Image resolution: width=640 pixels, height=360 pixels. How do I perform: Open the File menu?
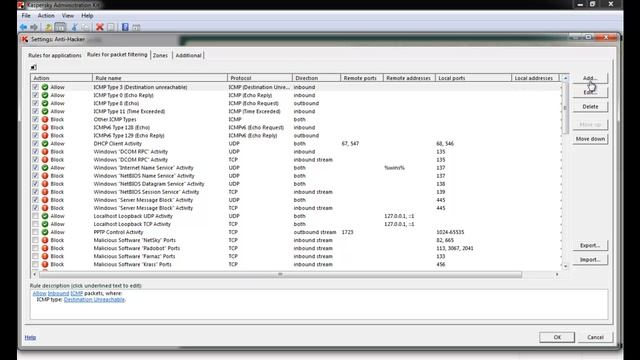click(x=26, y=16)
